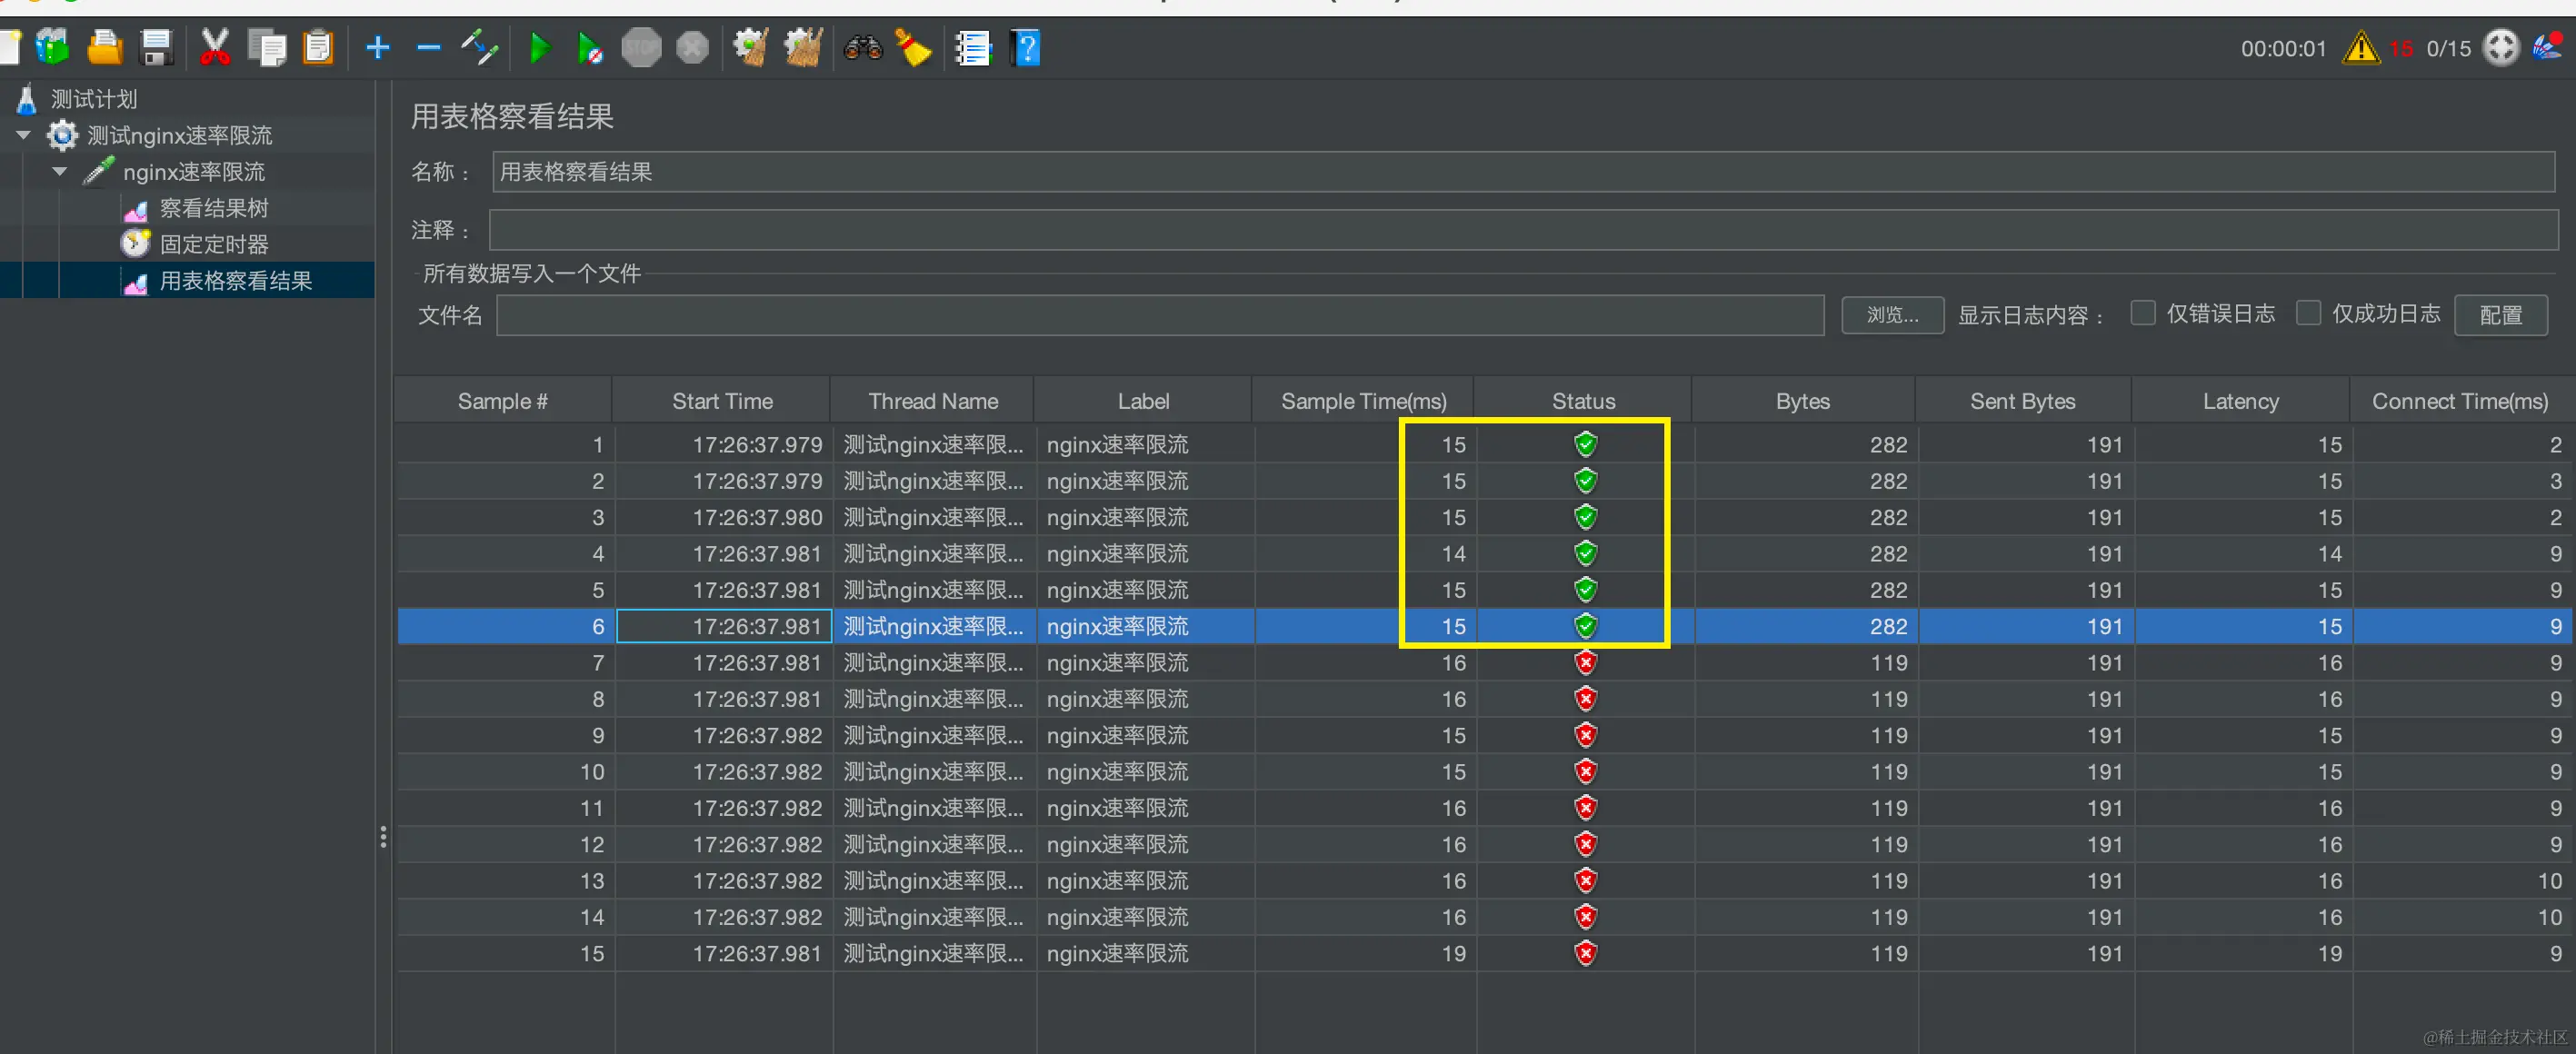Click the 配置 configure button

[2500, 315]
